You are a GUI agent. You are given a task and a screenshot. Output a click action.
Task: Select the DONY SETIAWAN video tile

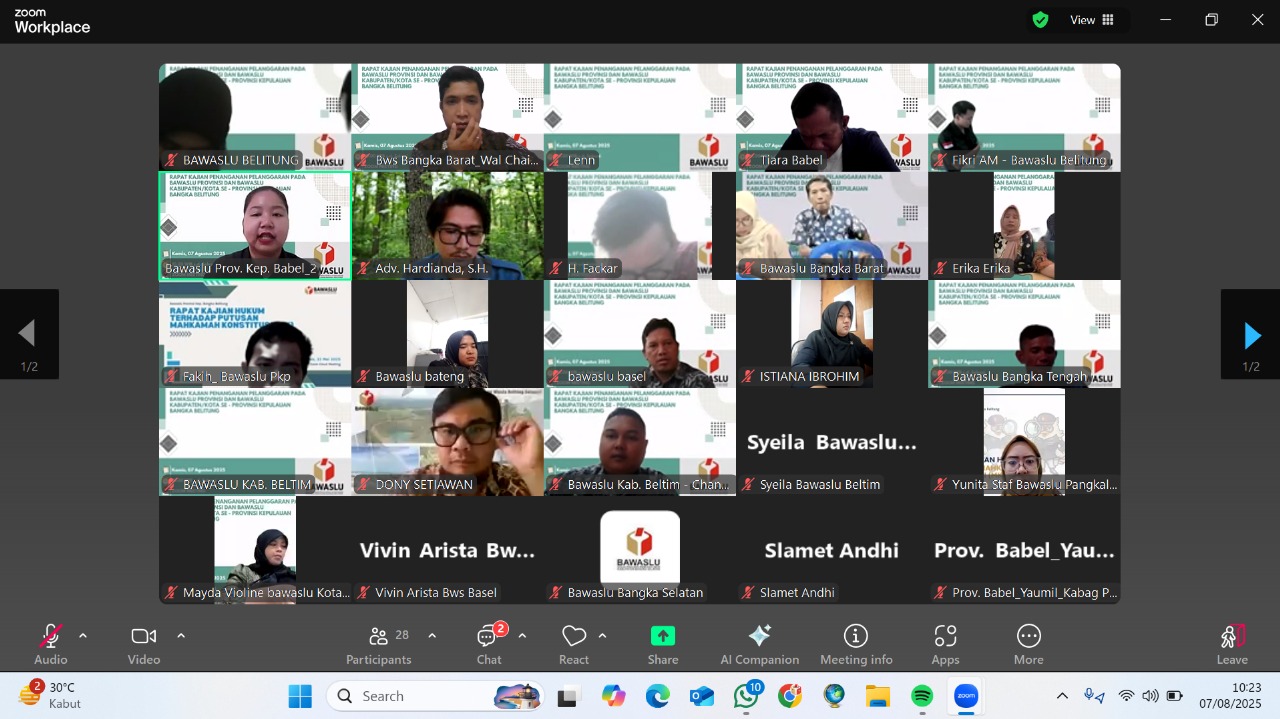447,441
